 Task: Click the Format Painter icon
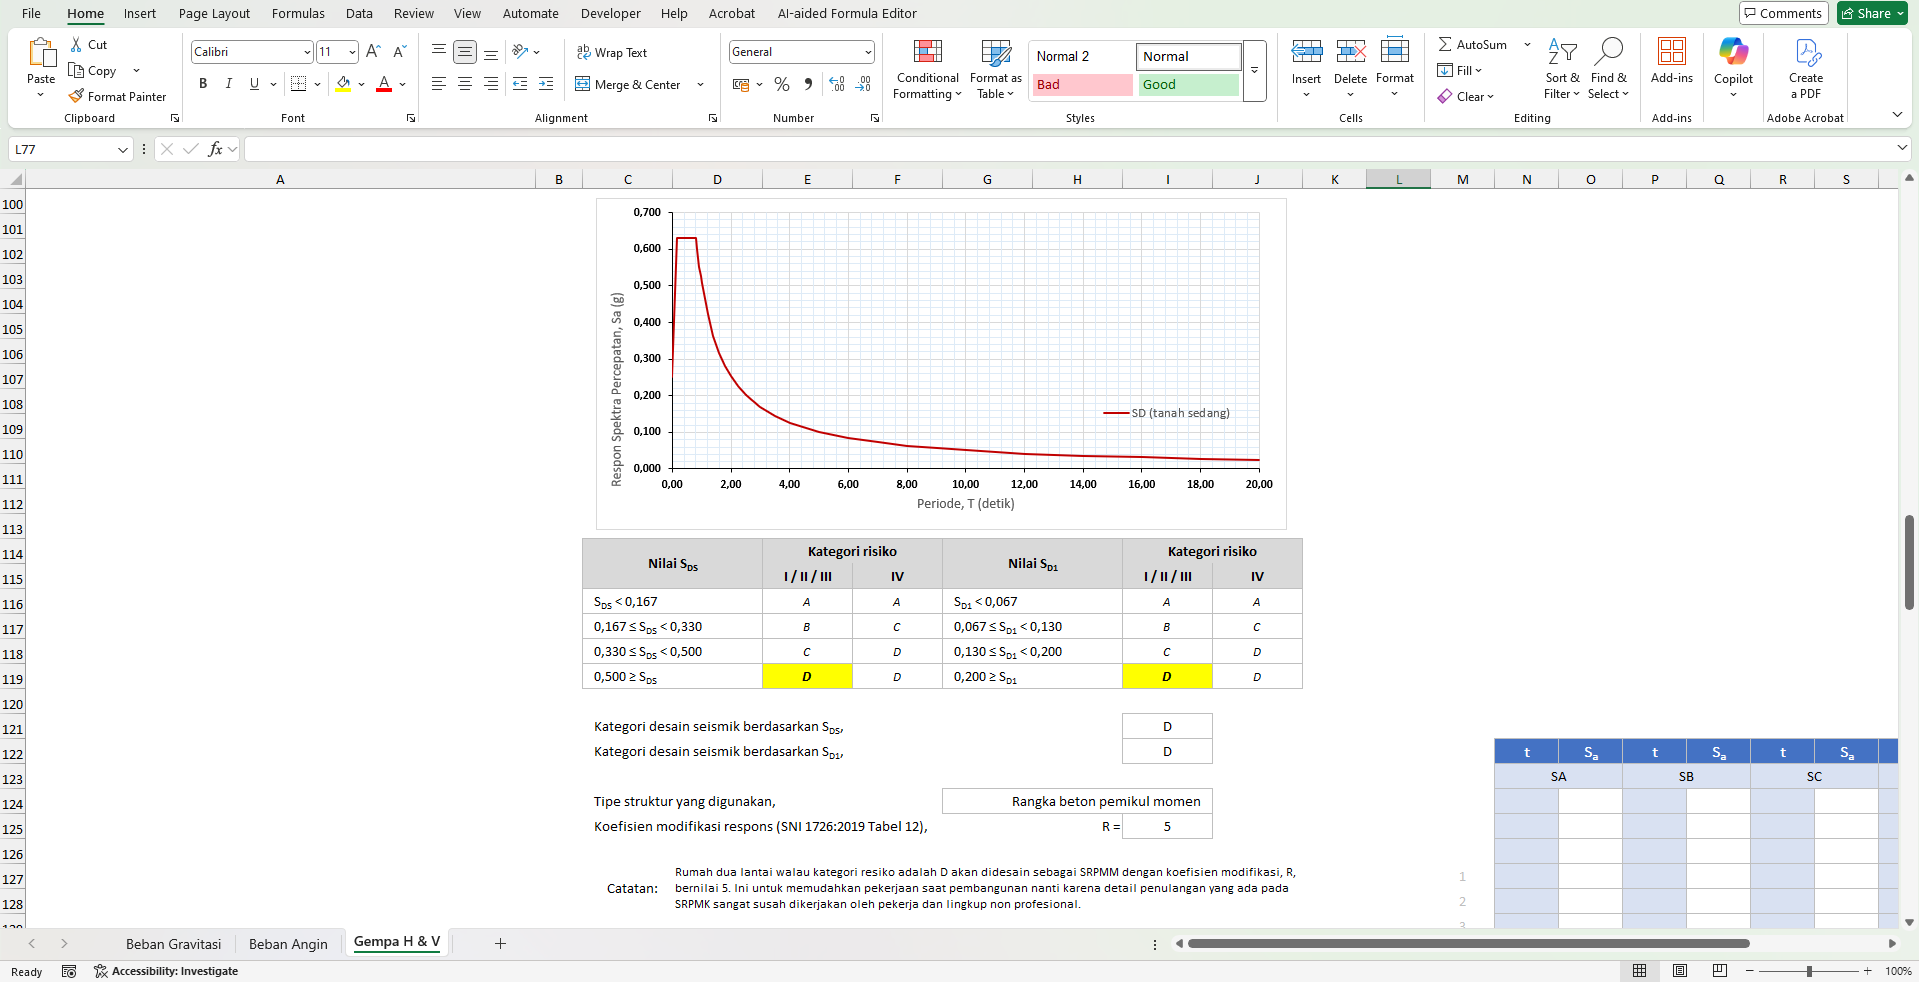pyautogui.click(x=76, y=96)
